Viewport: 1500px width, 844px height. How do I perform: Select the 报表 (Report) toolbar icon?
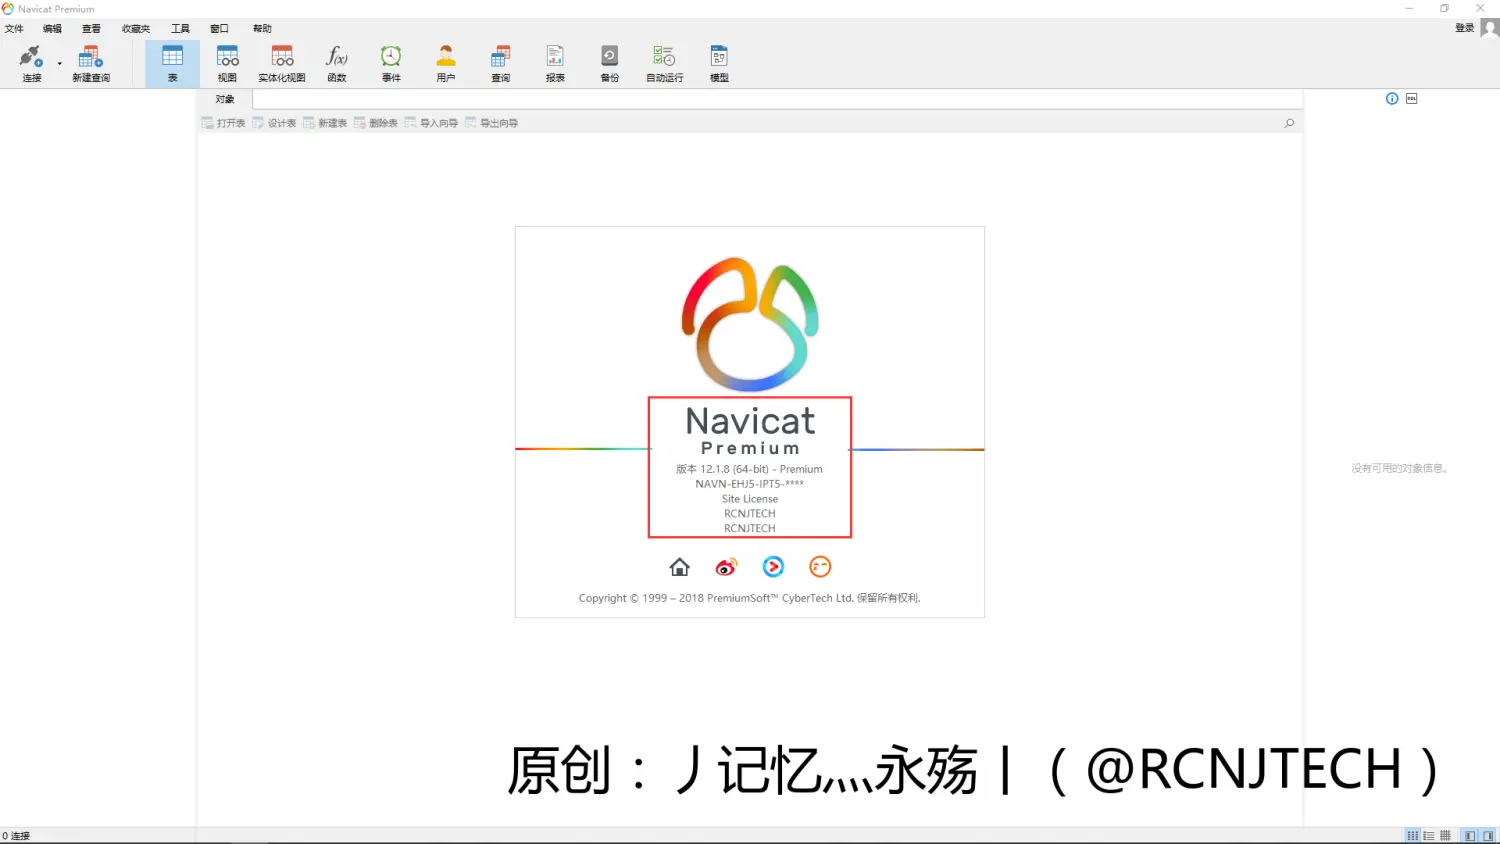coord(555,63)
